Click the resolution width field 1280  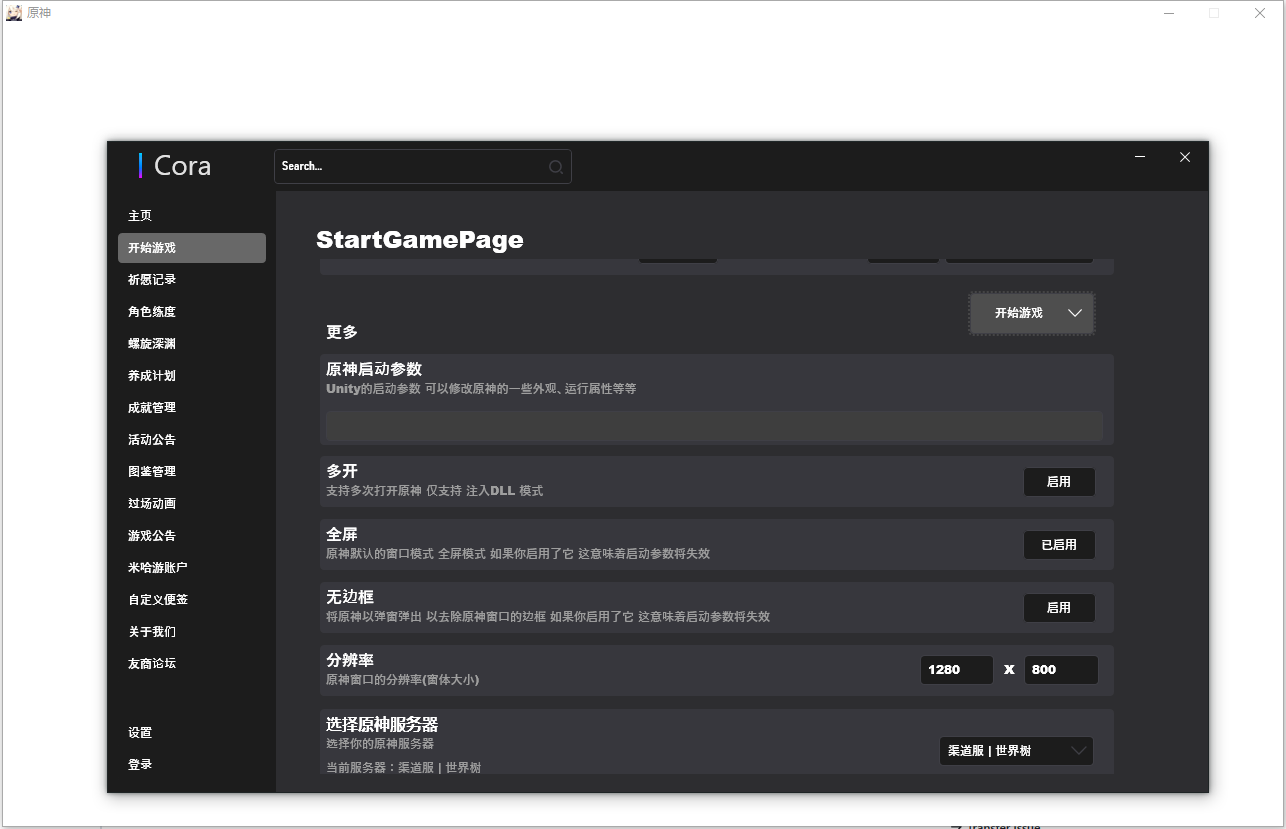[x=957, y=670]
